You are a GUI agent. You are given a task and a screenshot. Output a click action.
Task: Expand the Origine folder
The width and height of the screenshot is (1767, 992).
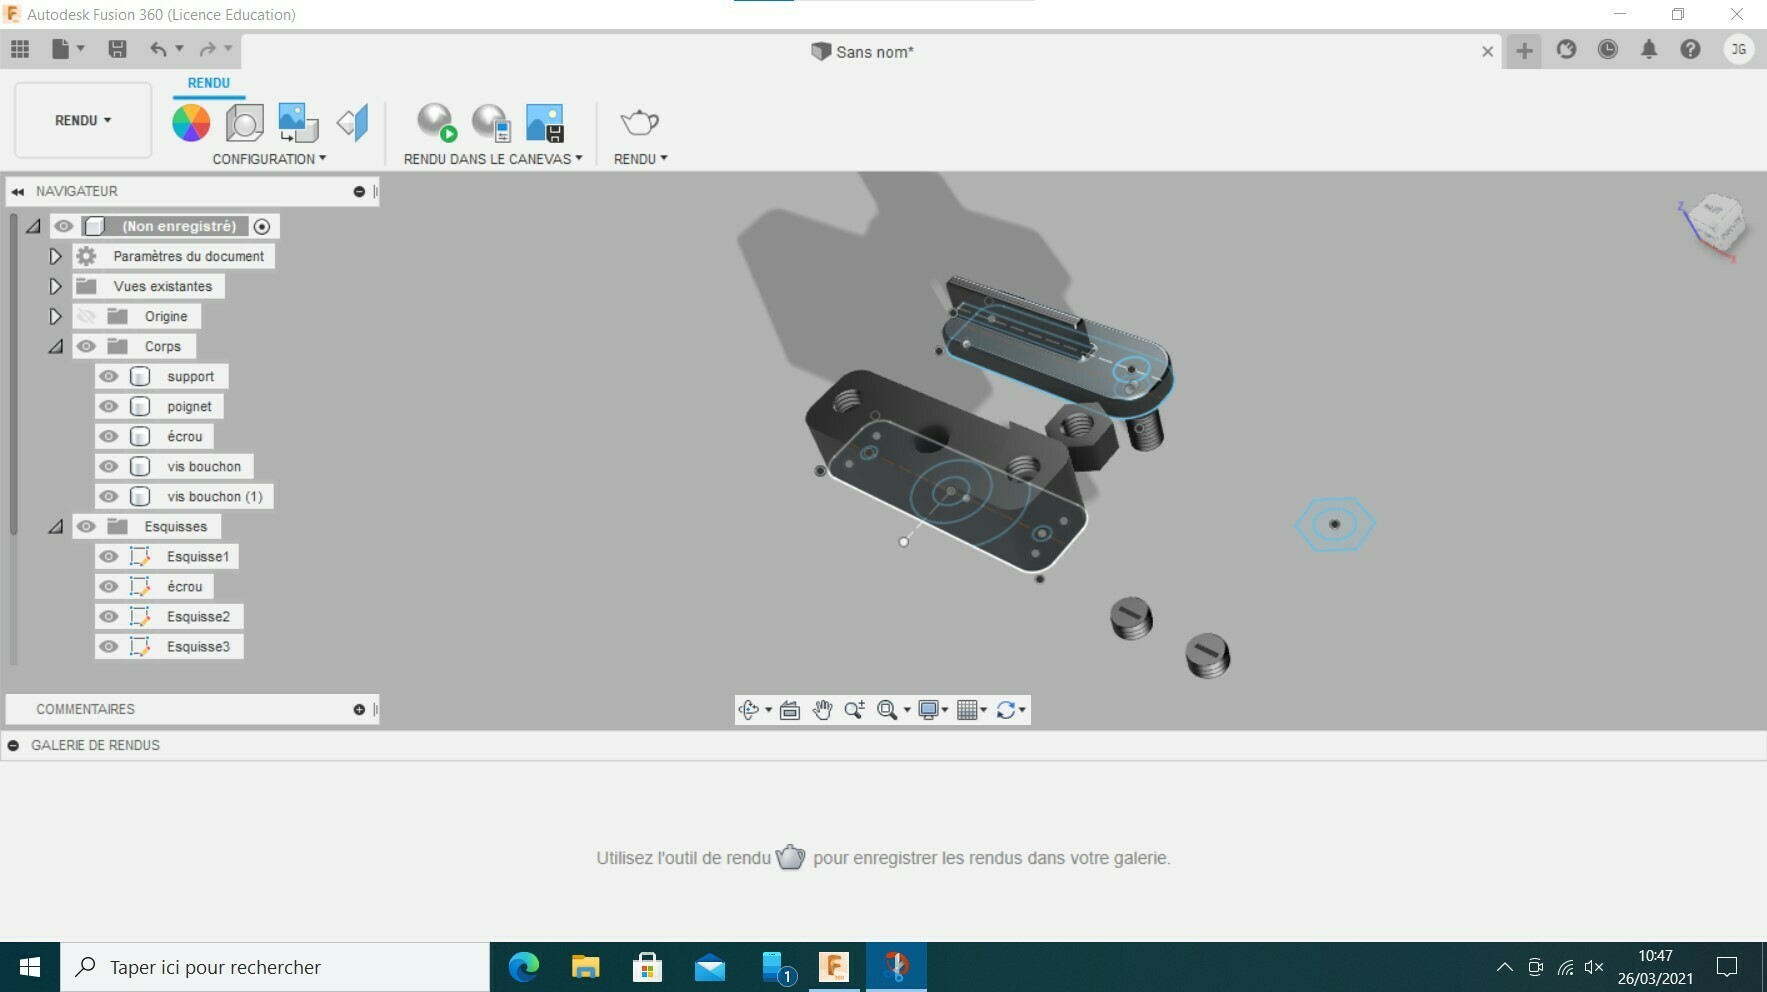56,316
